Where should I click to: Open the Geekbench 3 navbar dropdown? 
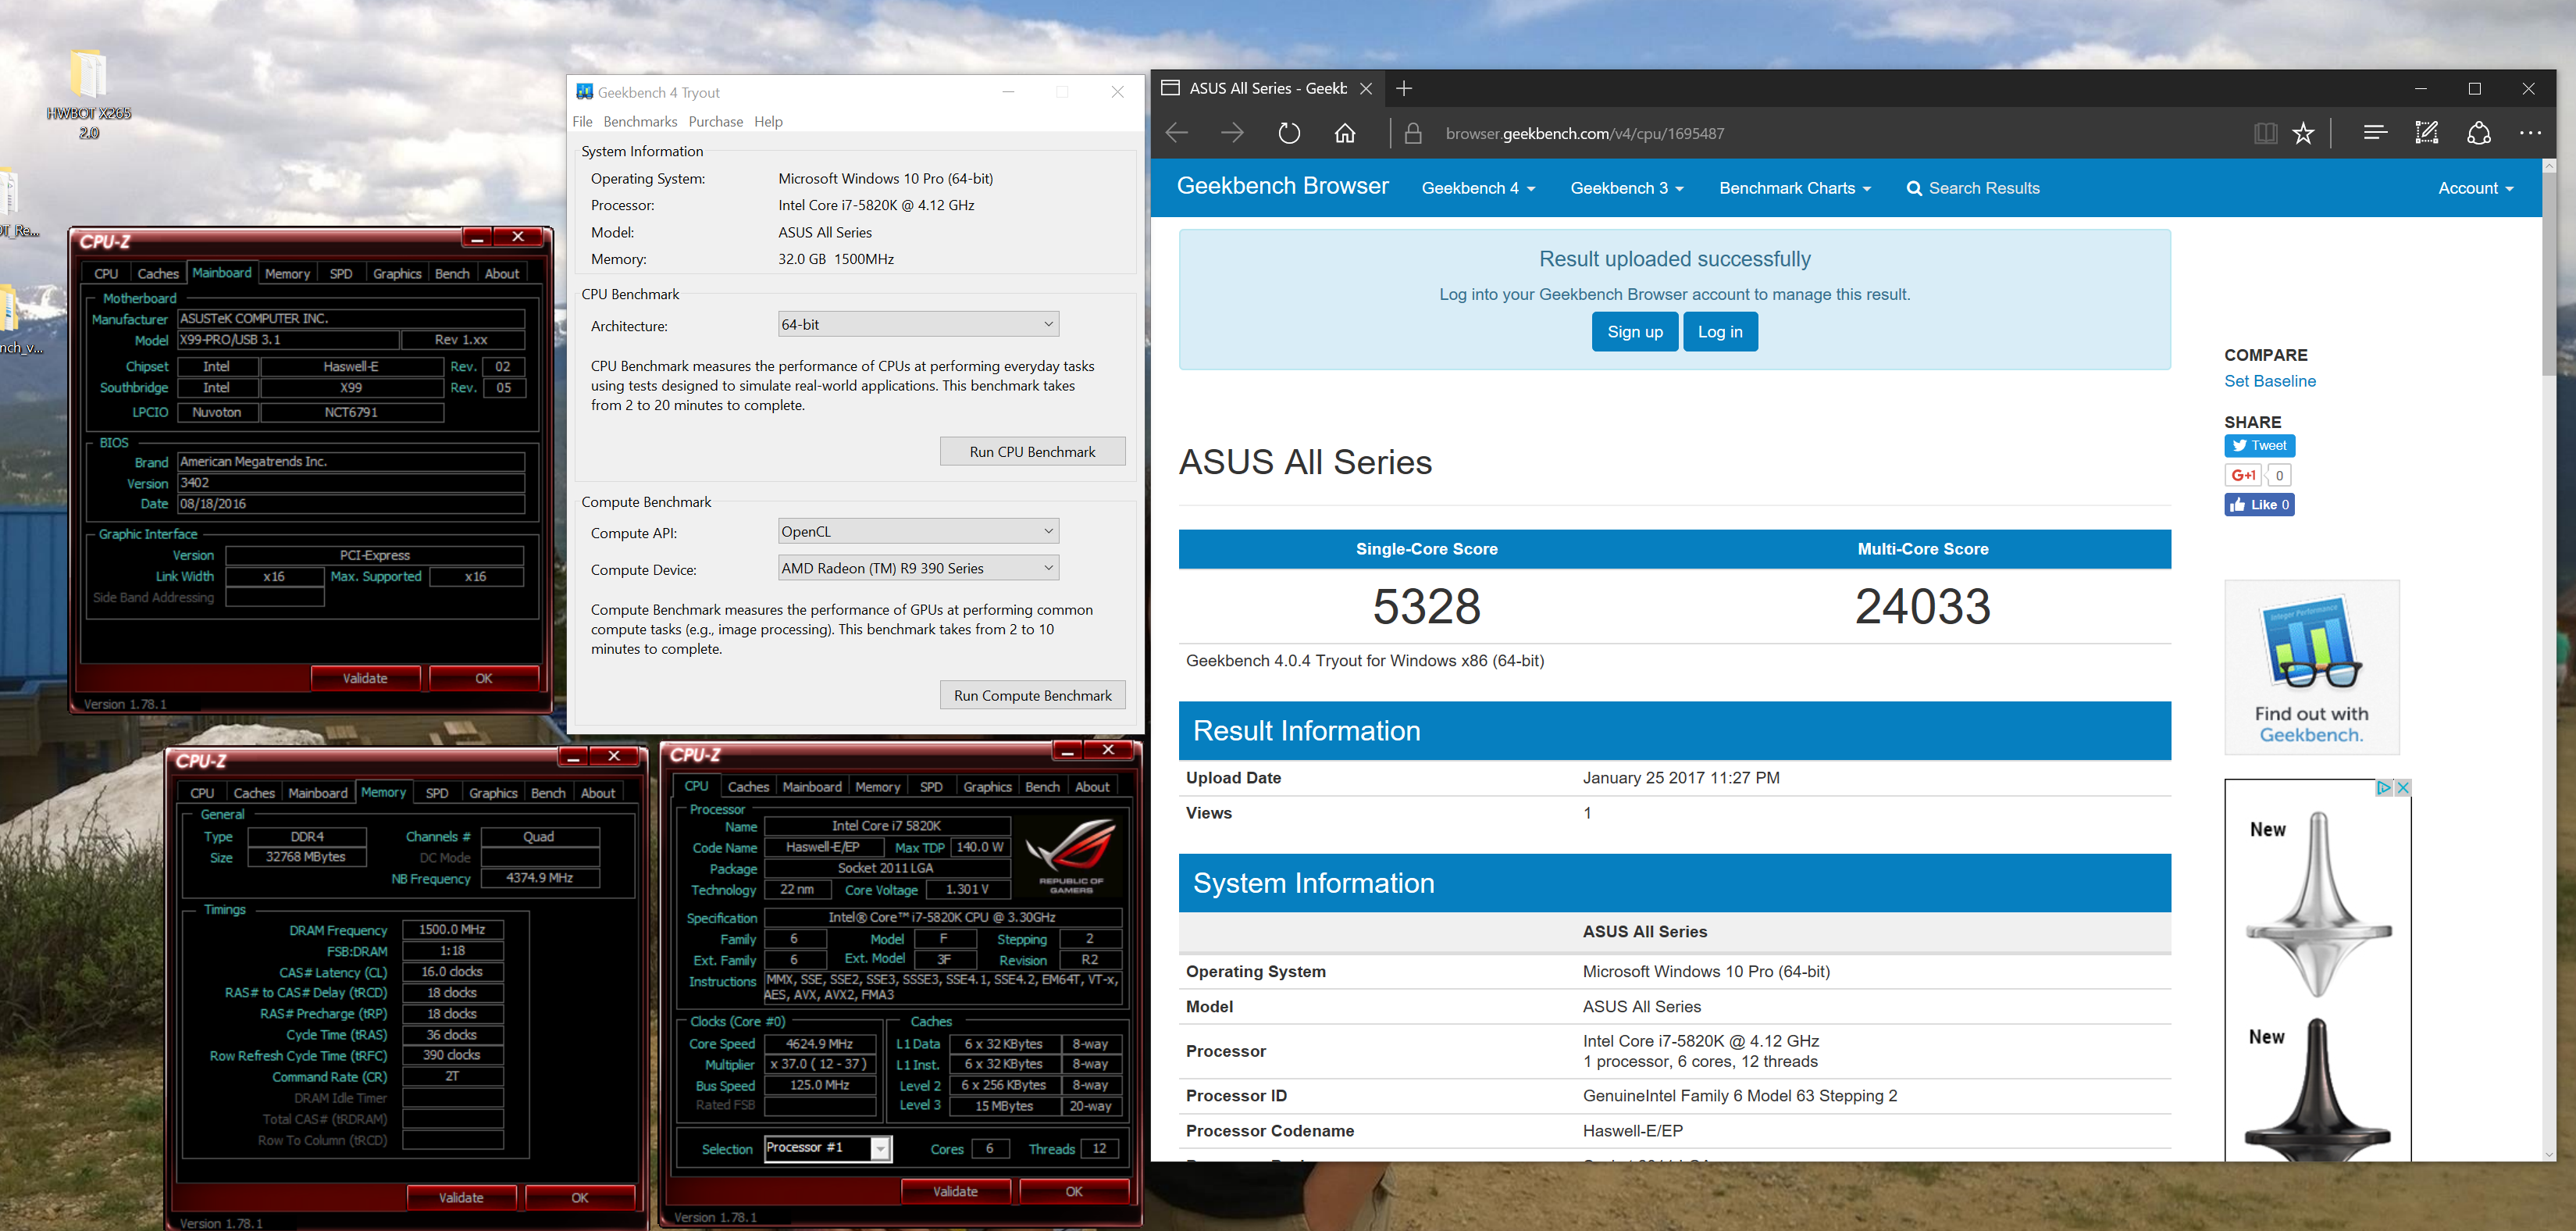click(1627, 188)
